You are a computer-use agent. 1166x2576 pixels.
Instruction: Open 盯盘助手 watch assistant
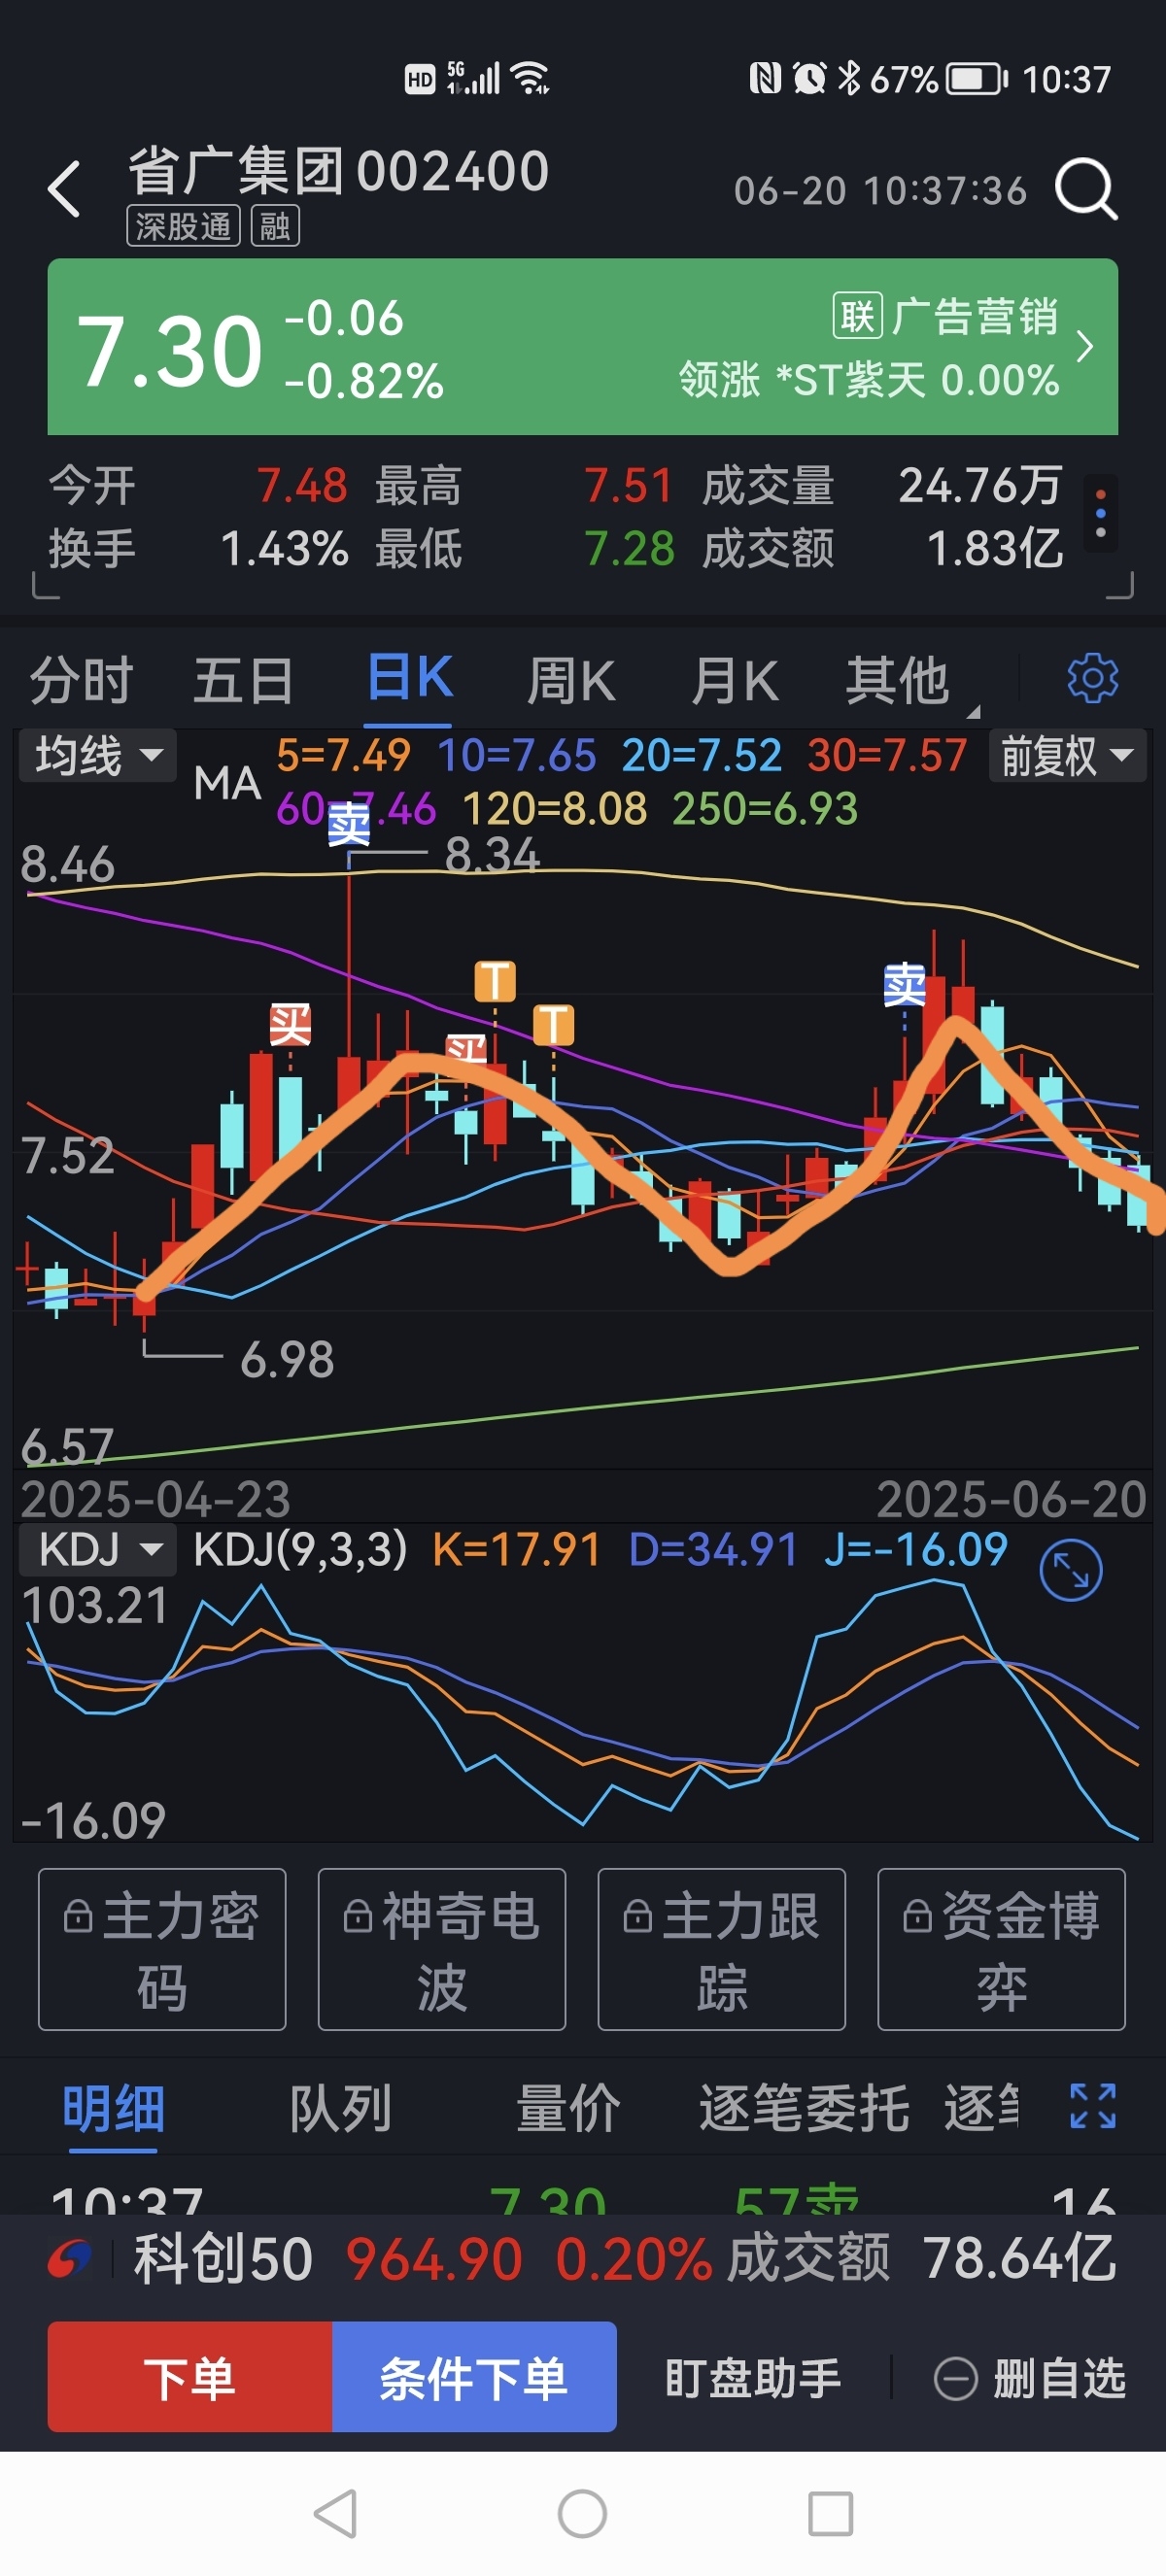[752, 2378]
